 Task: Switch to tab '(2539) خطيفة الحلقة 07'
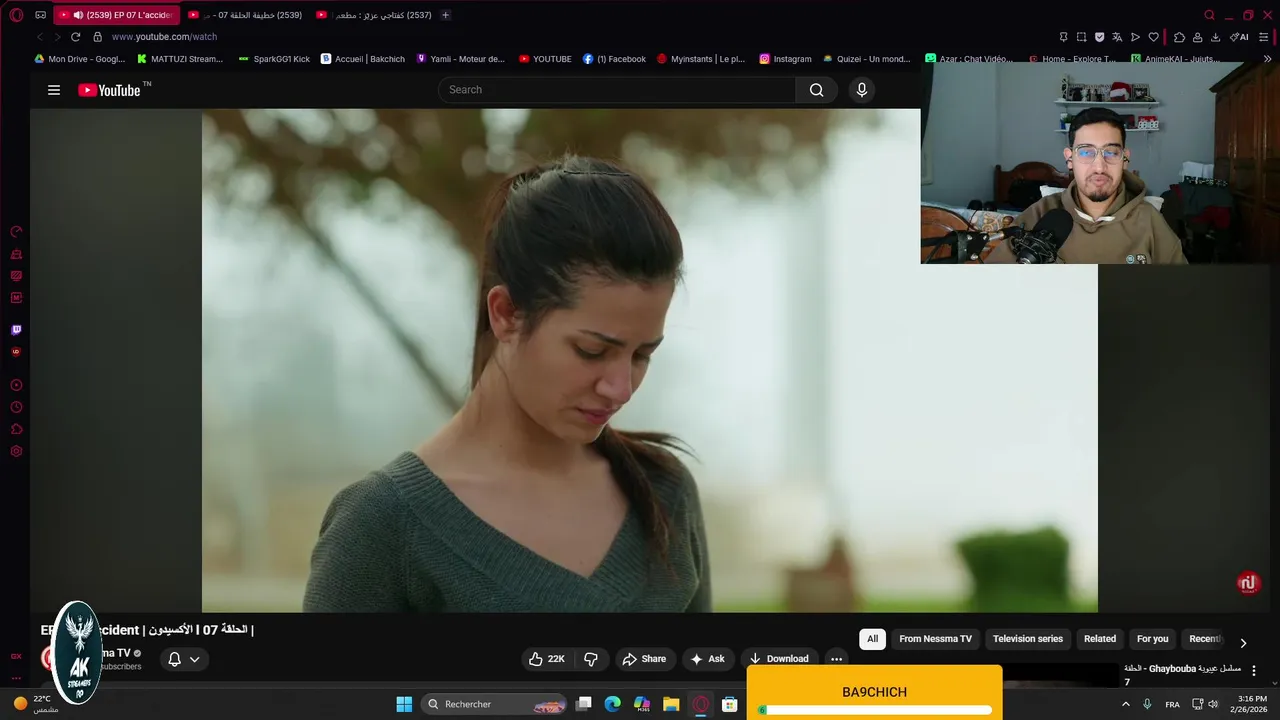[245, 15]
